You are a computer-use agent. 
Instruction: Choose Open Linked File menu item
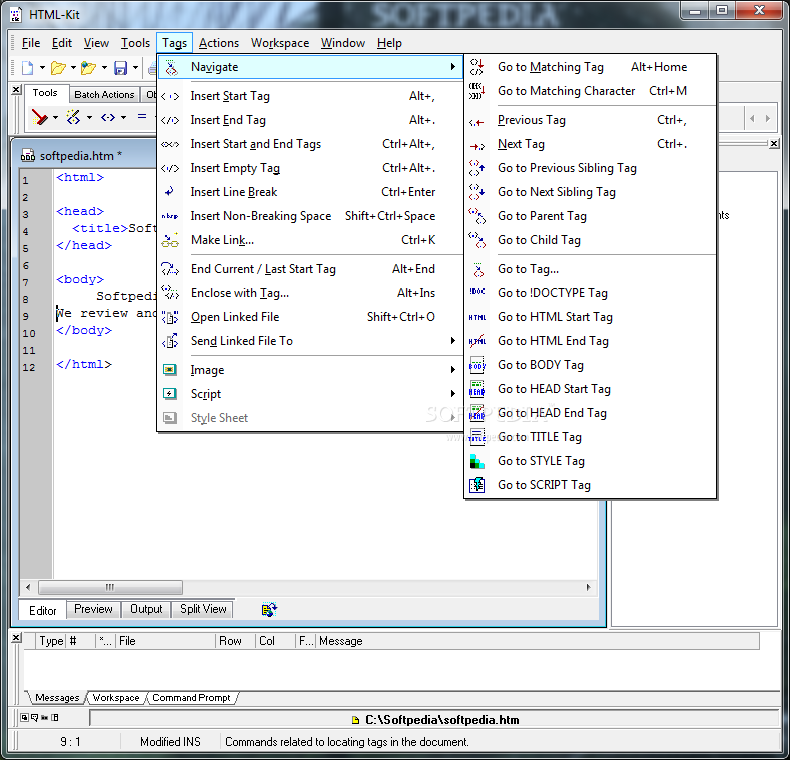tap(310, 317)
